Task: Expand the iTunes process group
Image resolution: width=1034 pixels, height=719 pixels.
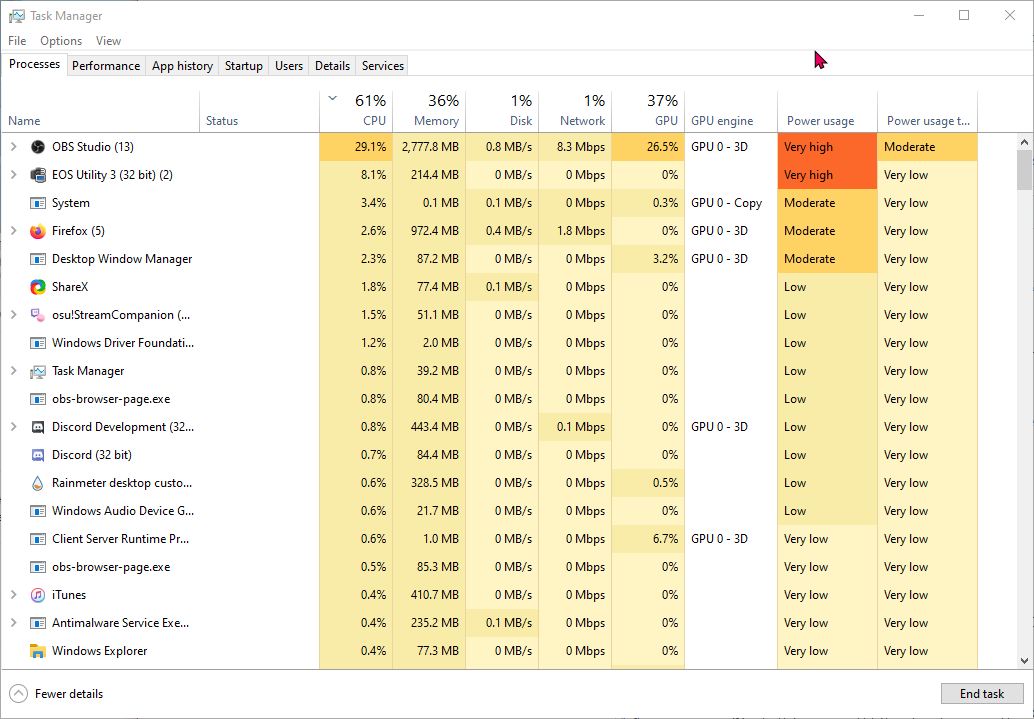Action: pos(13,595)
